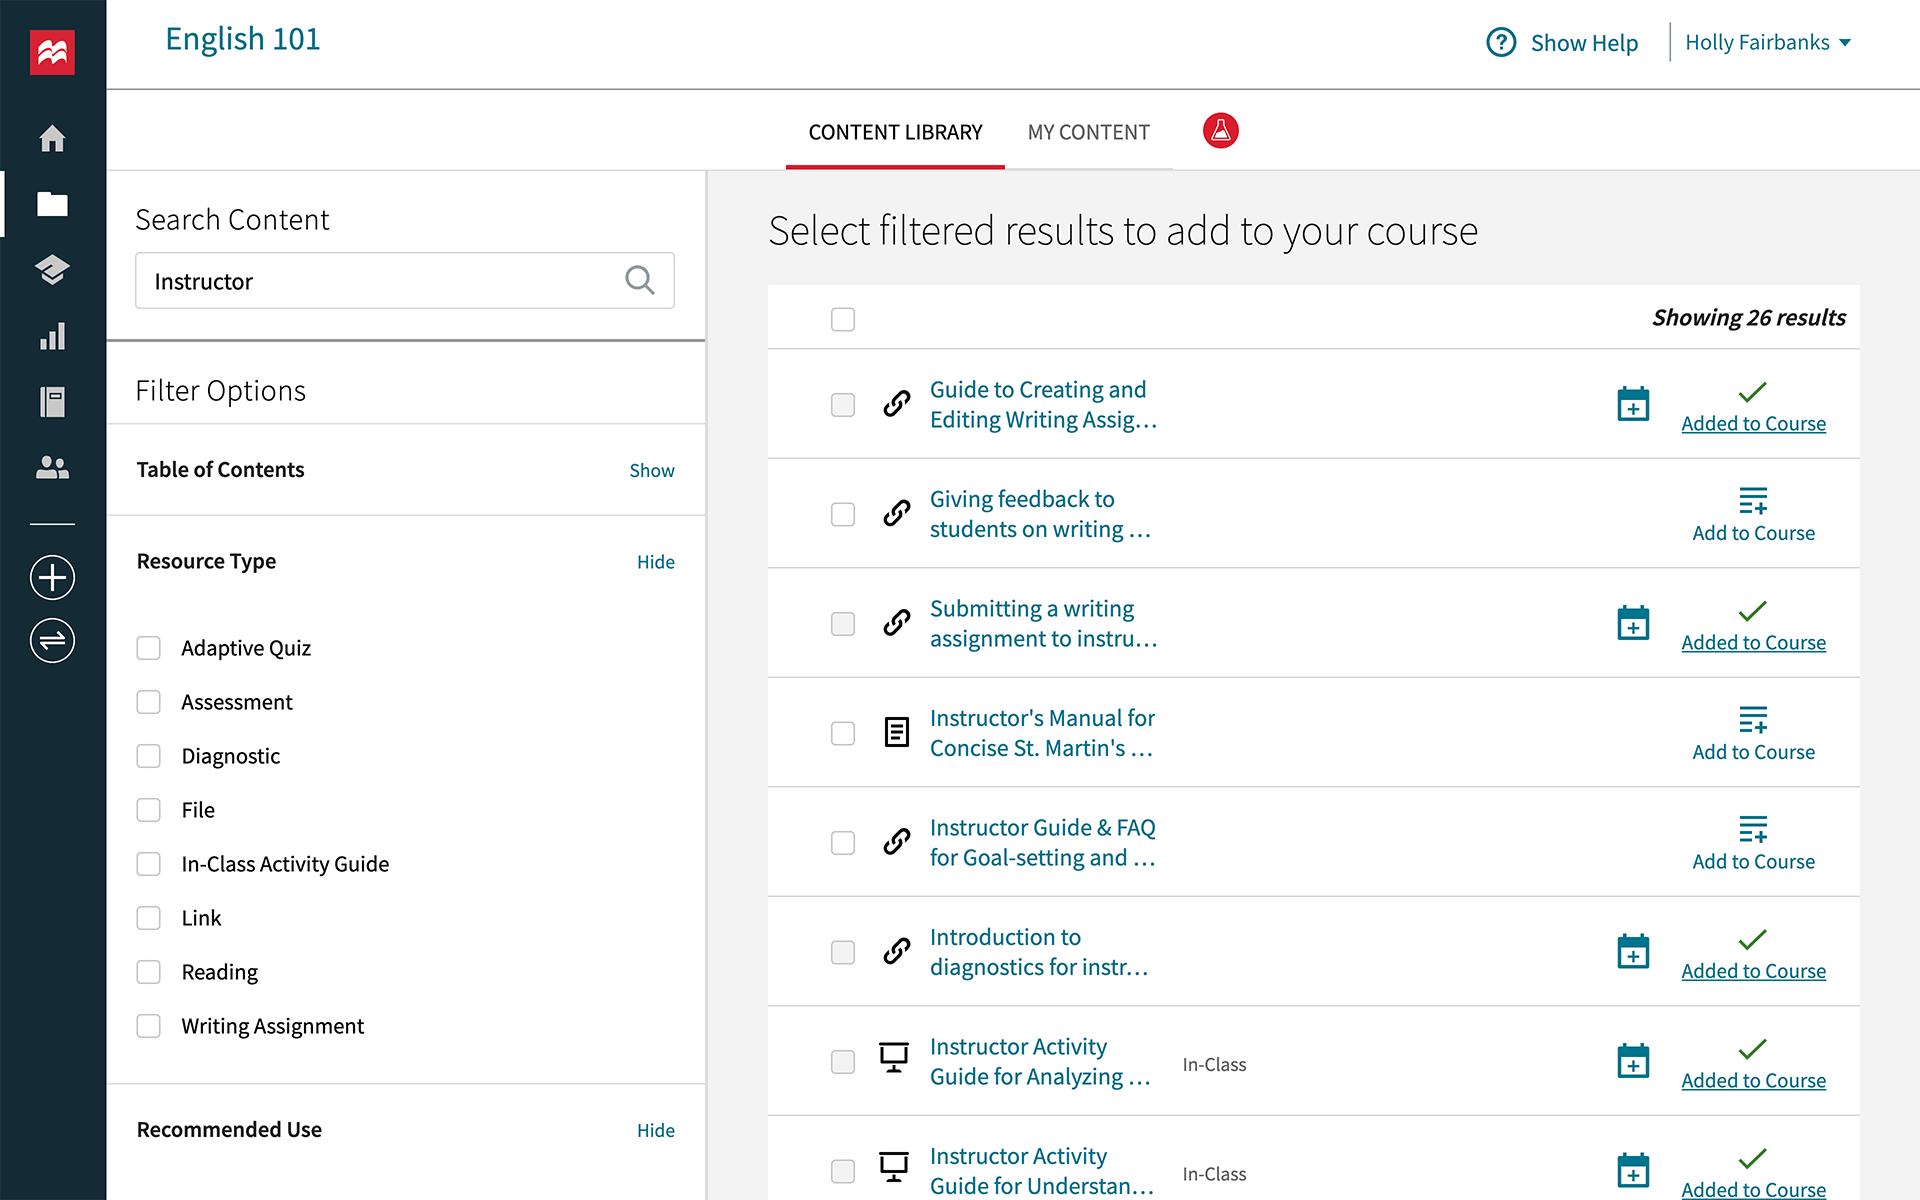The width and height of the screenshot is (1920, 1200).
Task: Hide the Resource Type filter section
Action: click(654, 560)
